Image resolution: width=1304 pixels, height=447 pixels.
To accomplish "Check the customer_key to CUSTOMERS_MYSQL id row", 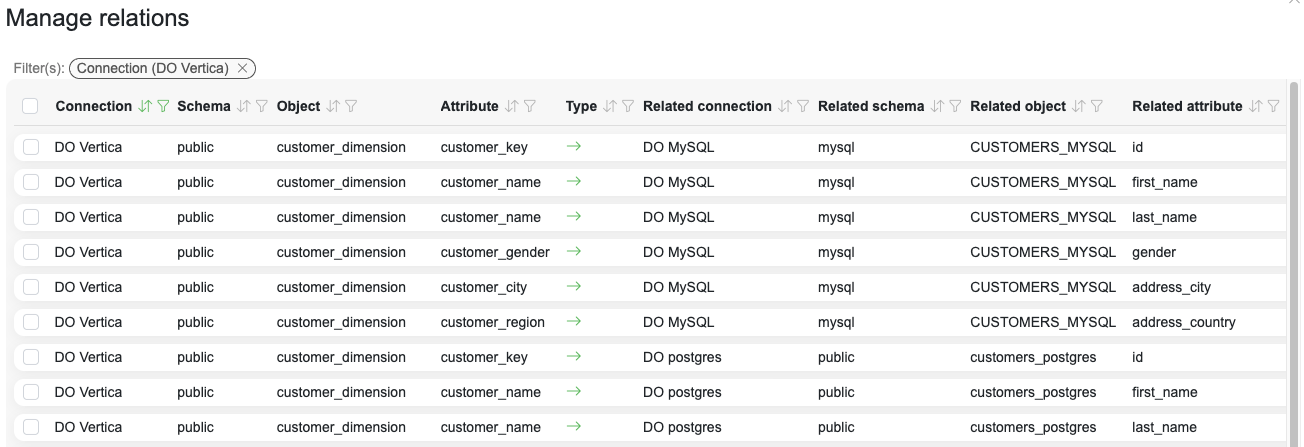I will coord(30,148).
